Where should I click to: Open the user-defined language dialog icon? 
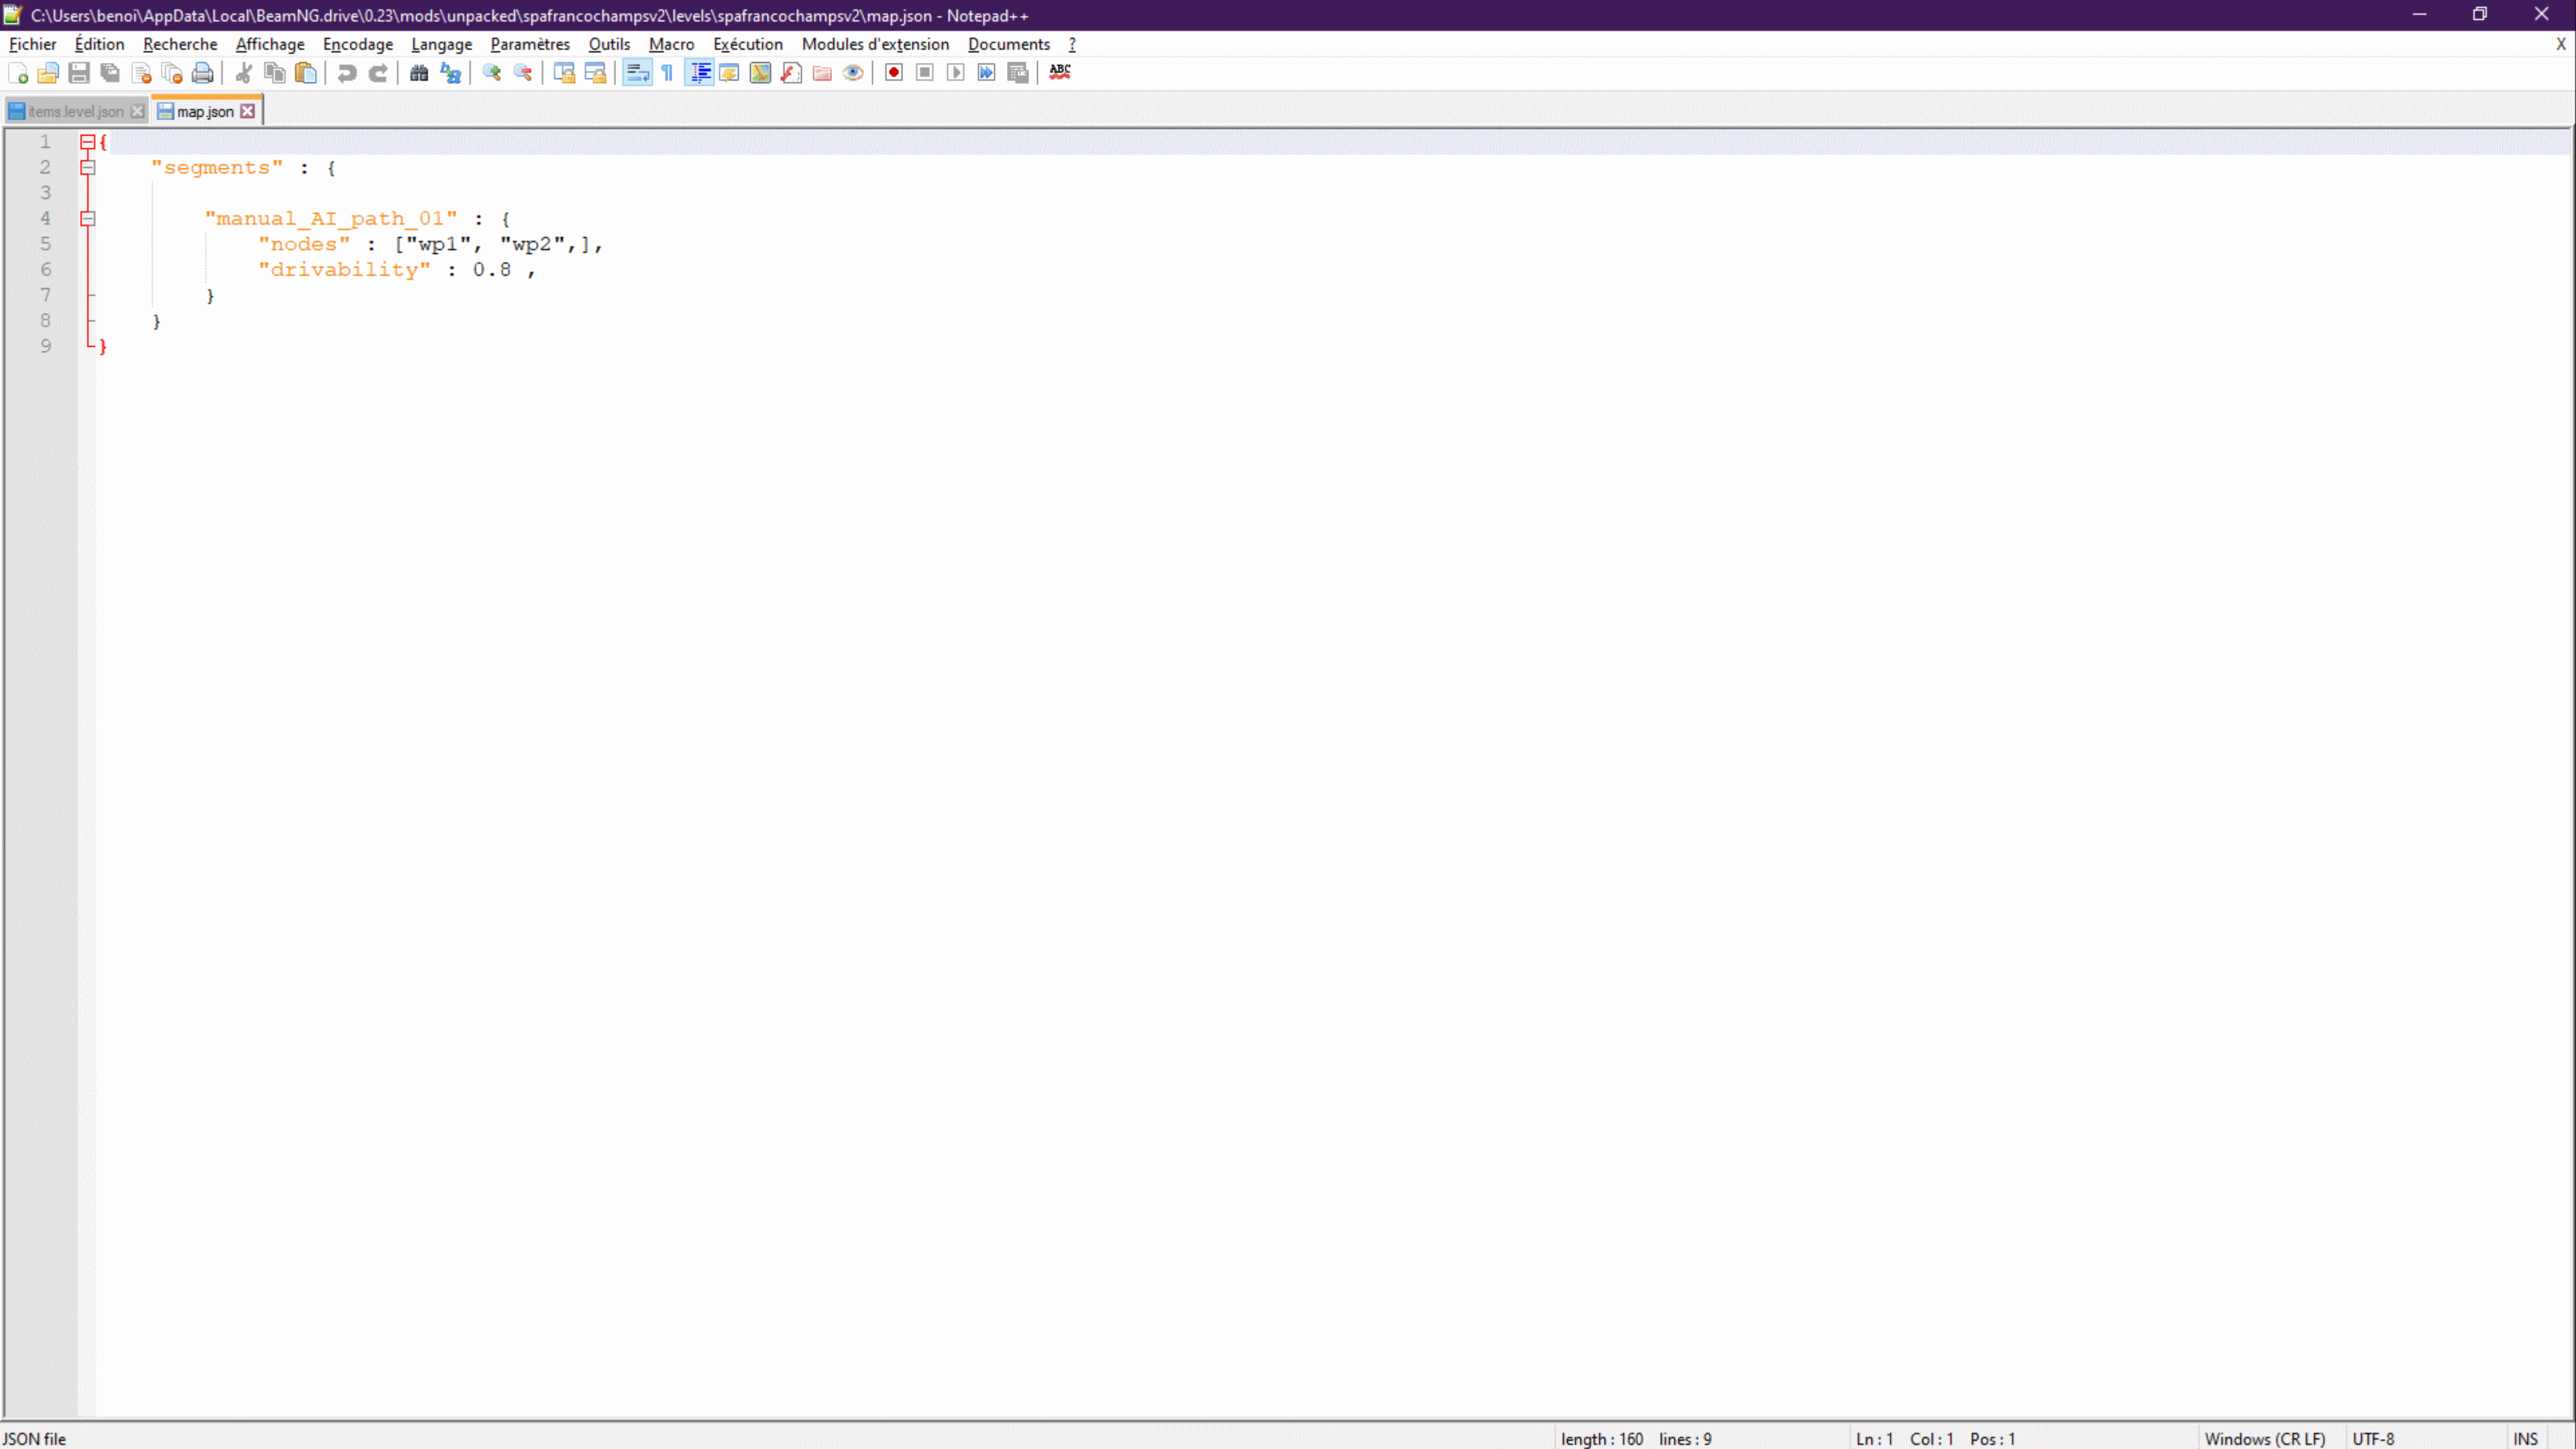click(729, 73)
